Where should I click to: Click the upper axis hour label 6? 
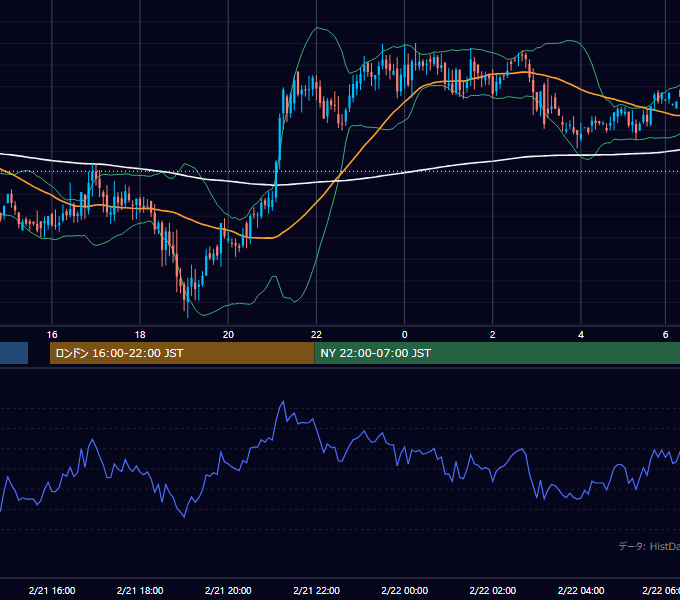pyautogui.click(x=665, y=335)
